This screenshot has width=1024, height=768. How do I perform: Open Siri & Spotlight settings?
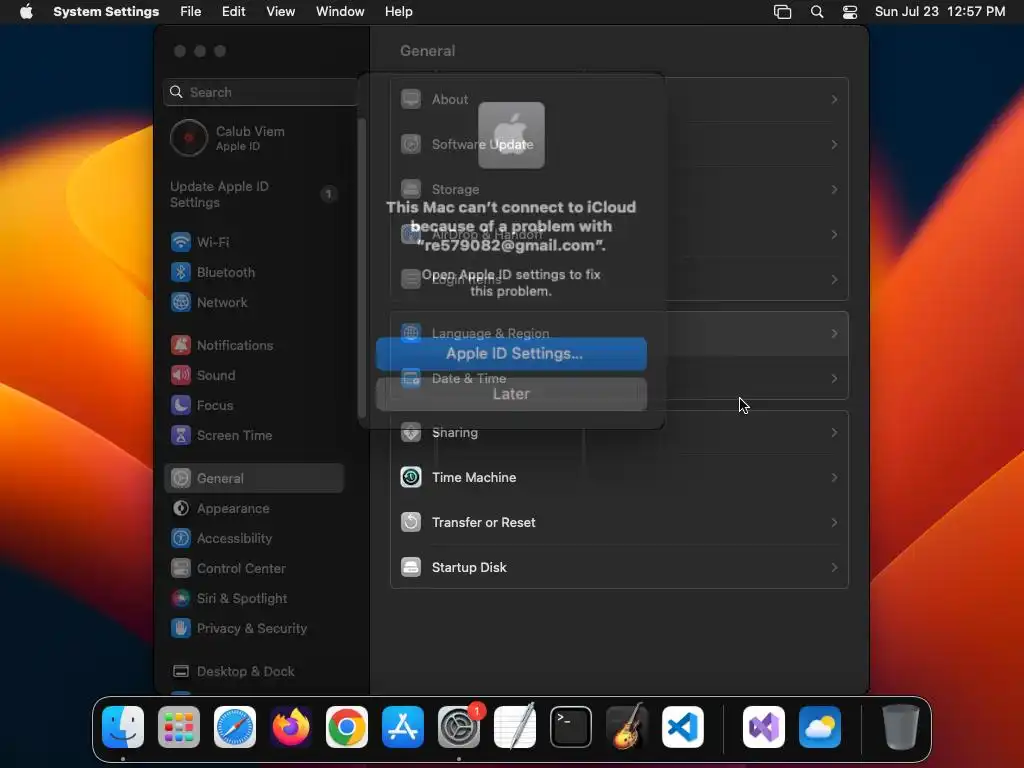point(255,599)
